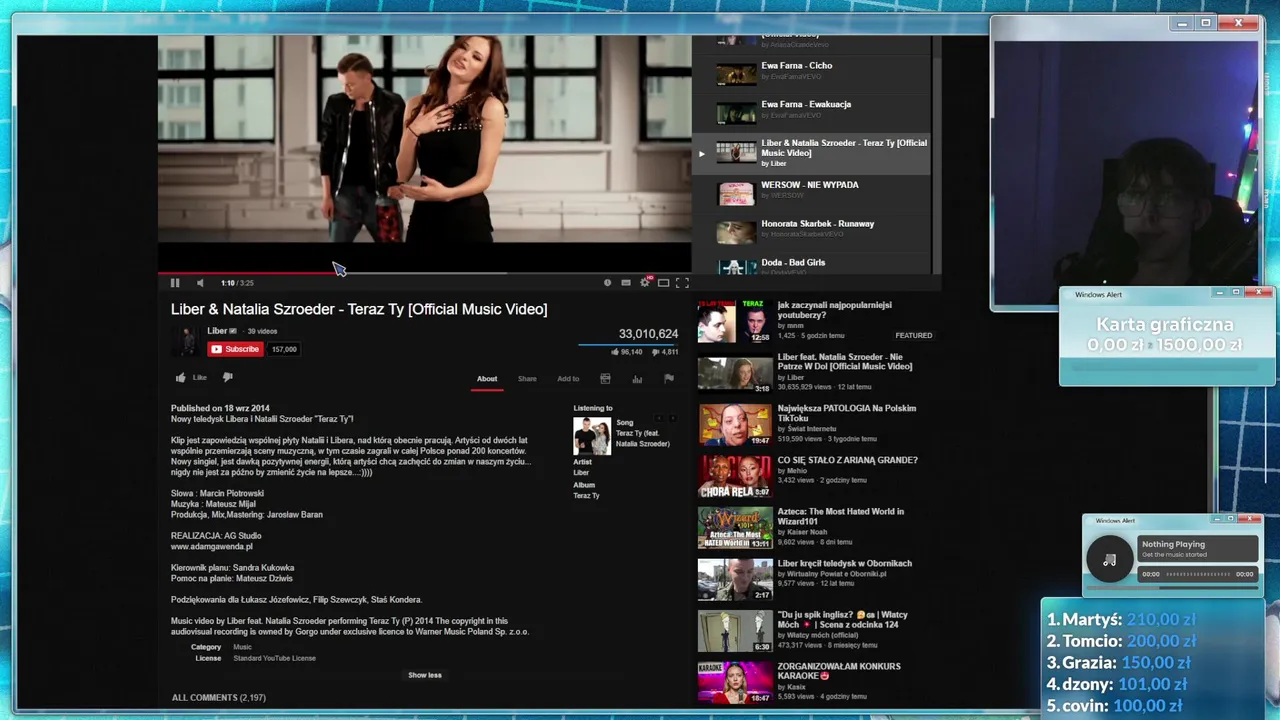The width and height of the screenshot is (1280, 720).
Task: Click the thumbs up Like icon
Action: tap(181, 378)
